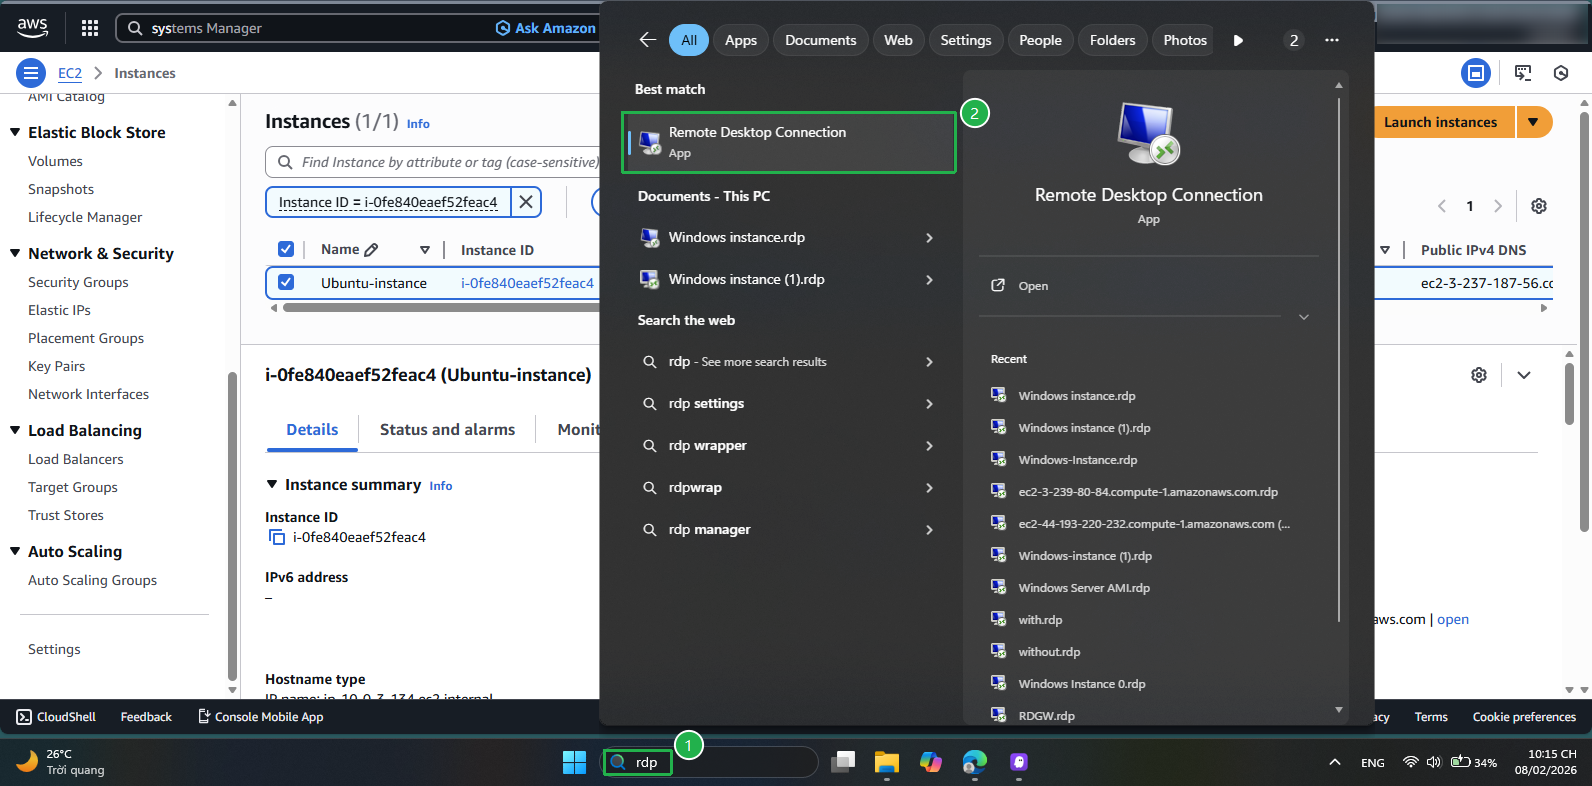Select the Web search filter tab

point(898,40)
